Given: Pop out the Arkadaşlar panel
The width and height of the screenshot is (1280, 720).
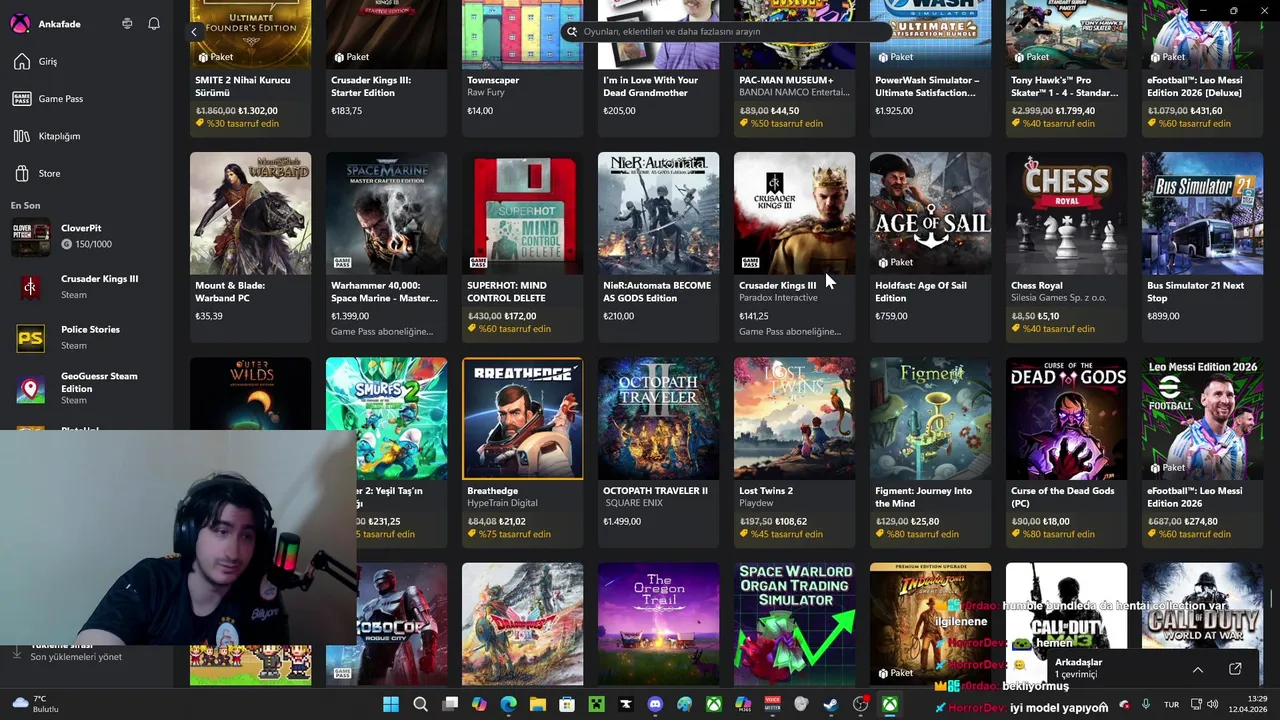Looking at the screenshot, I should [1235, 669].
